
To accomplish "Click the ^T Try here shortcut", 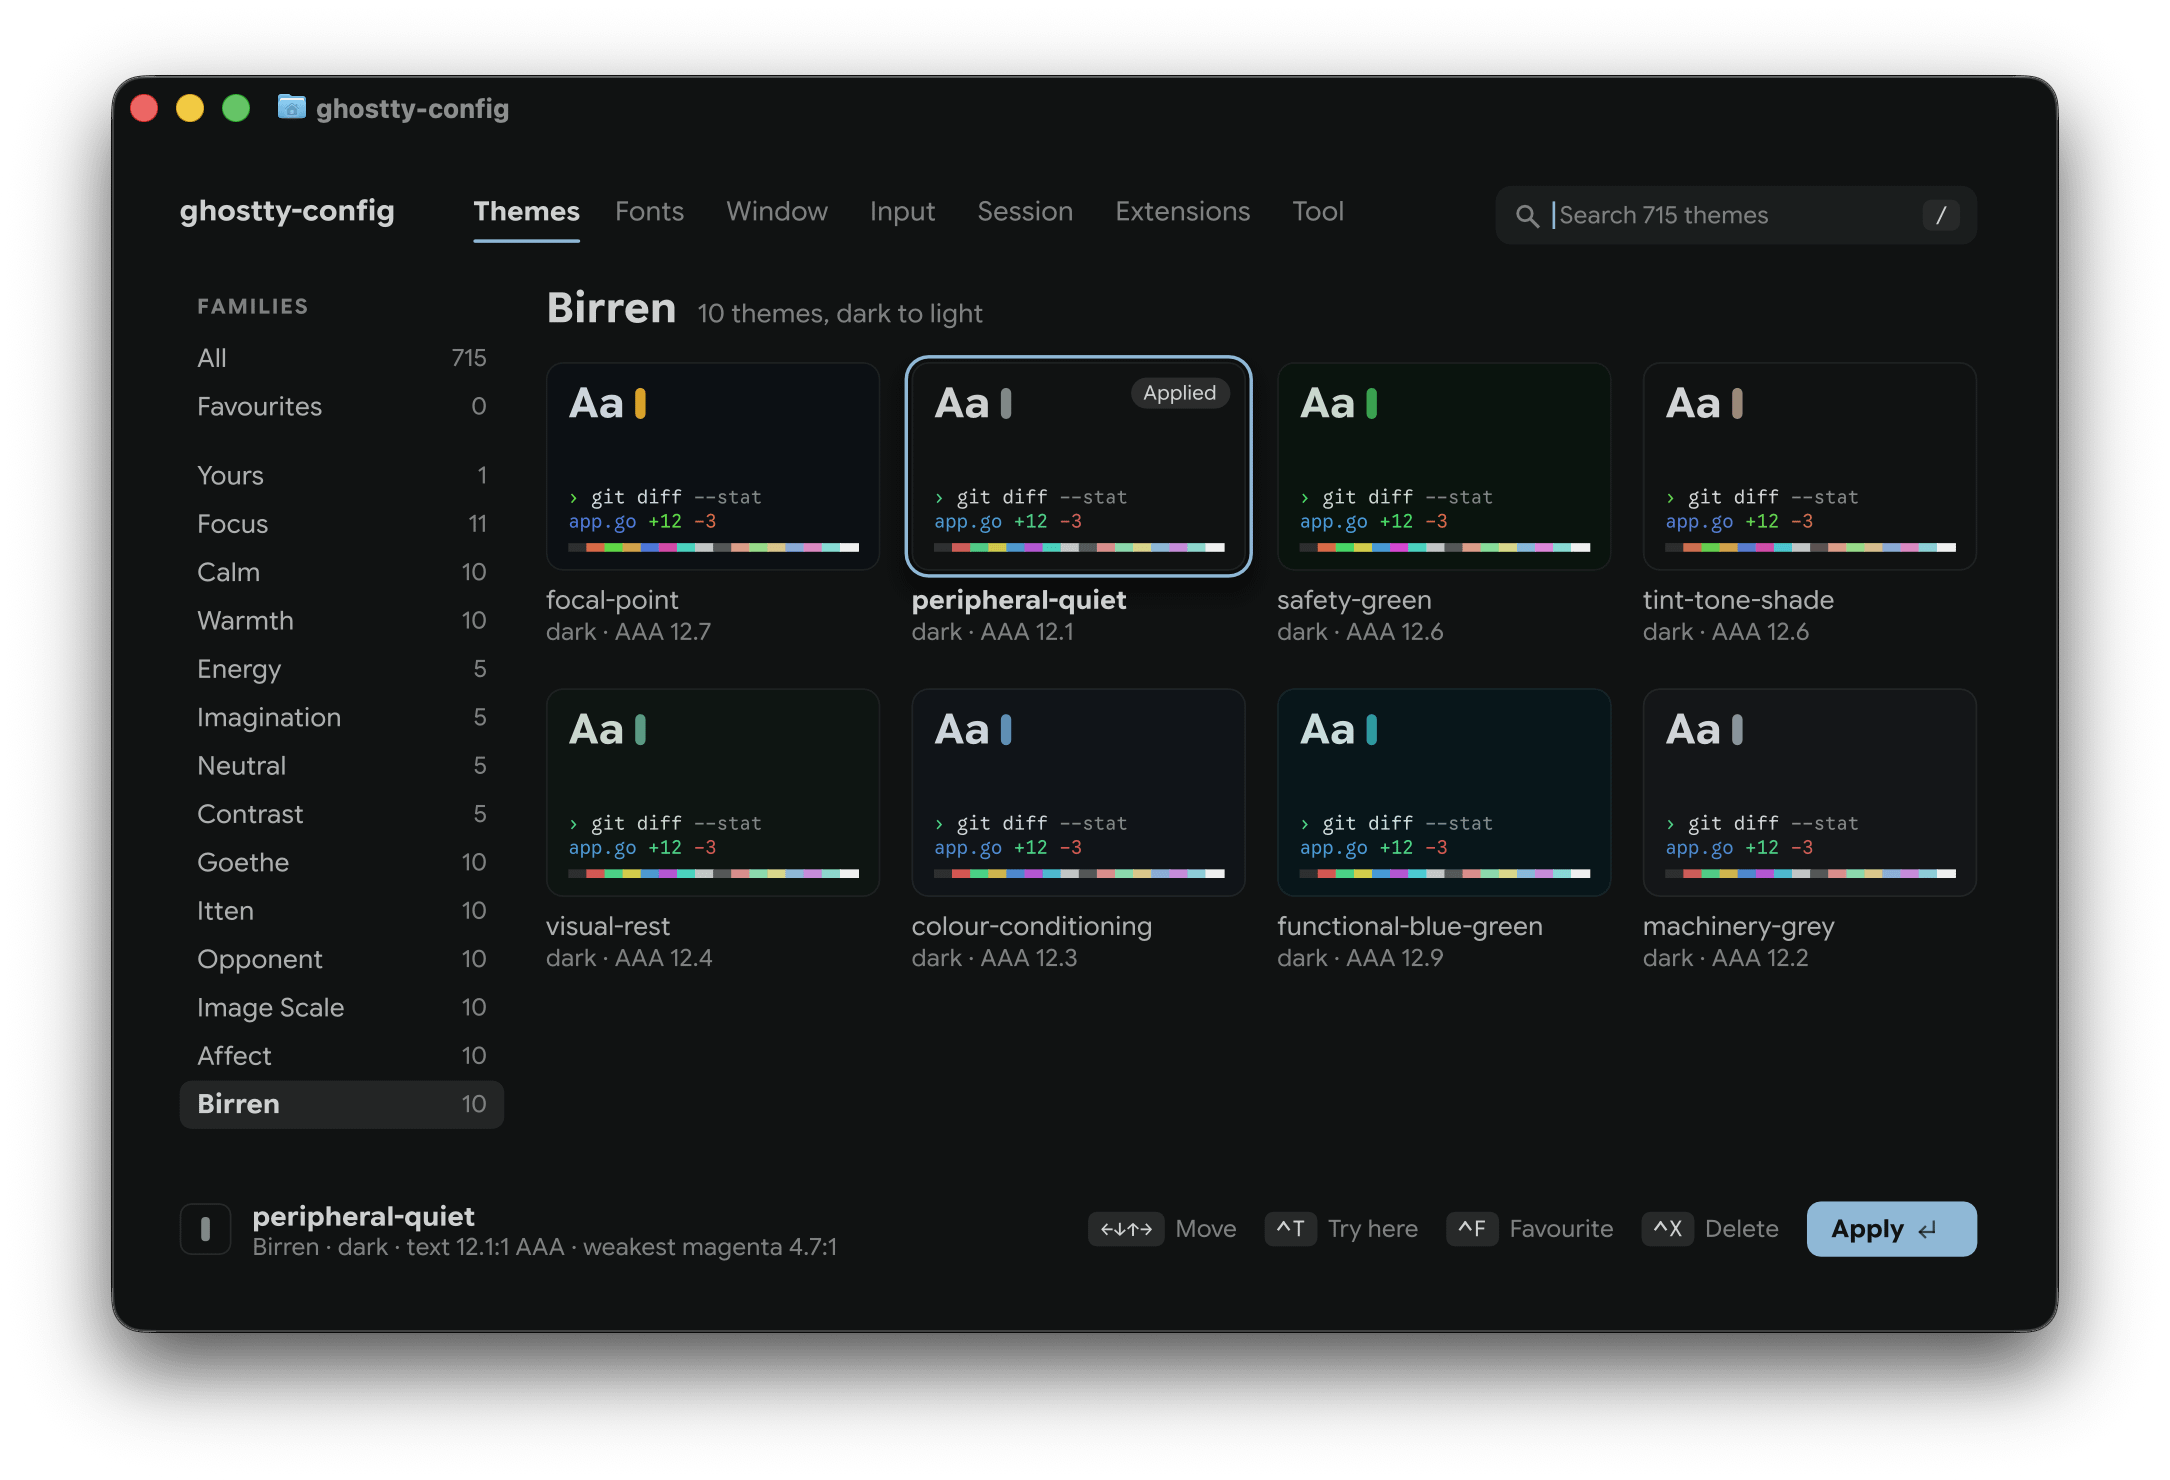I will point(1341,1229).
